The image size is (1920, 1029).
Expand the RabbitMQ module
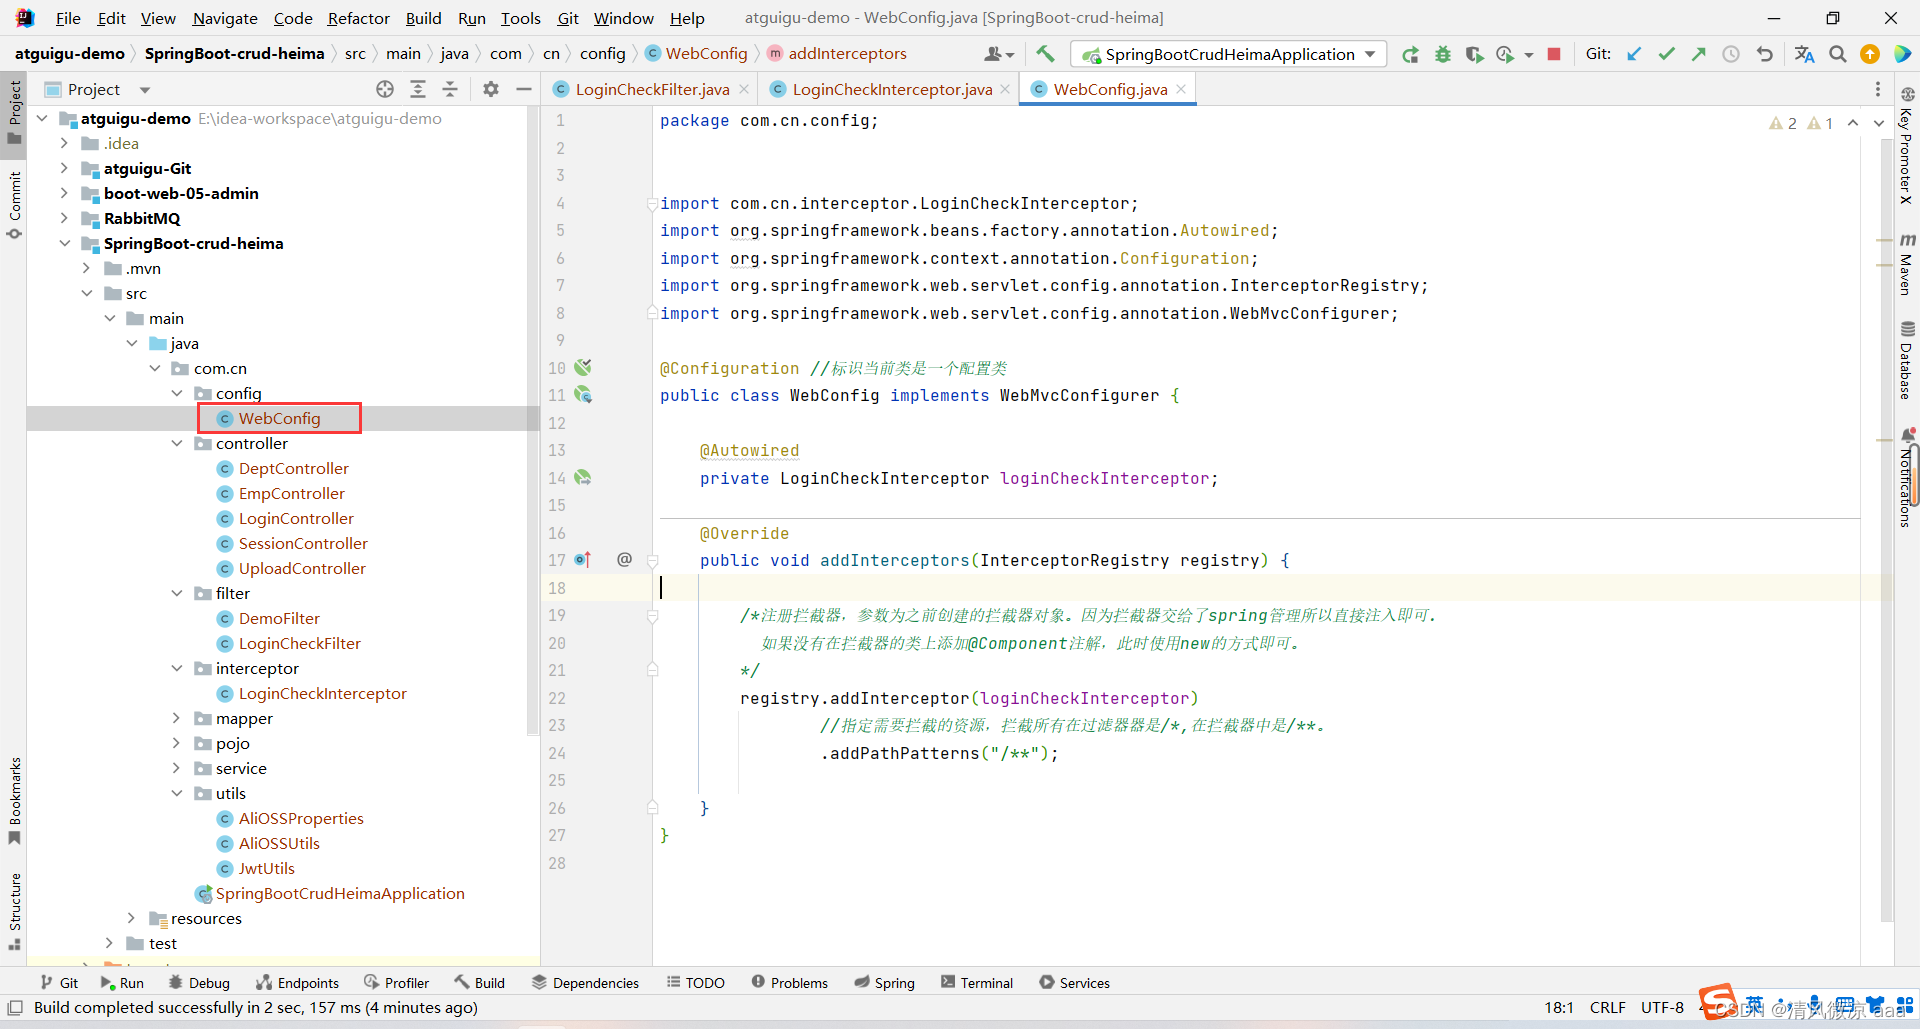coord(64,218)
